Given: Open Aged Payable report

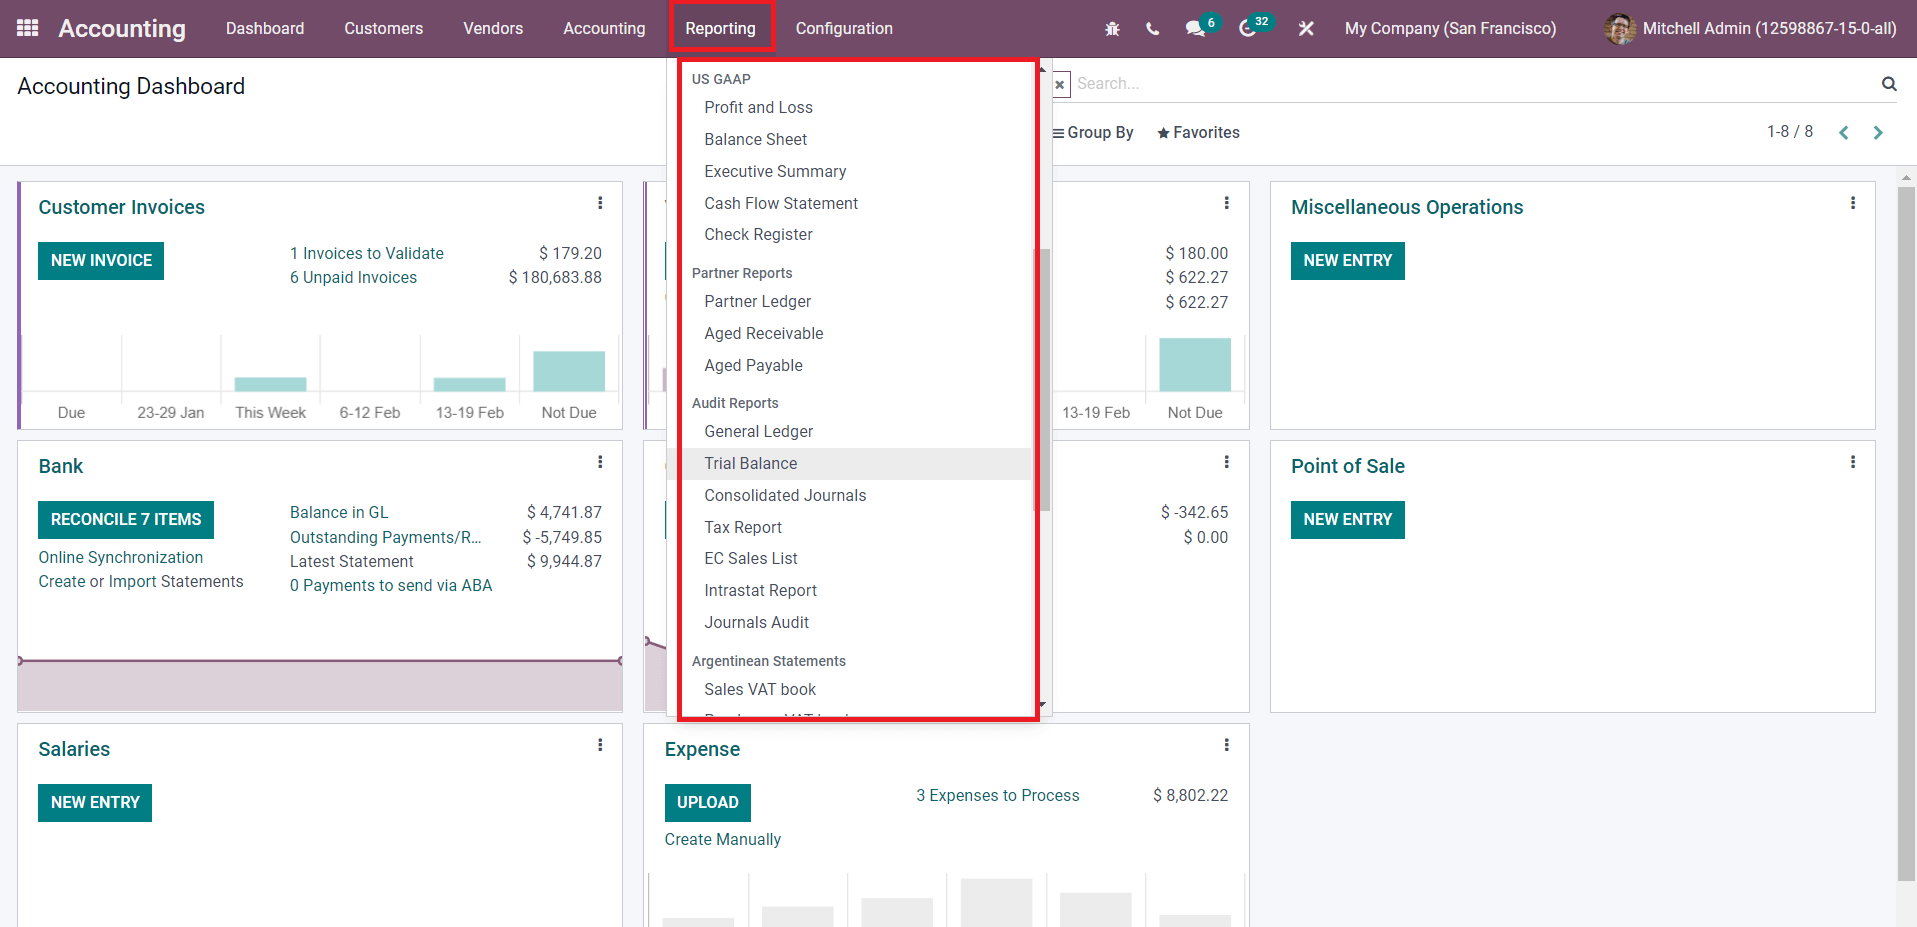Looking at the screenshot, I should [753, 366].
